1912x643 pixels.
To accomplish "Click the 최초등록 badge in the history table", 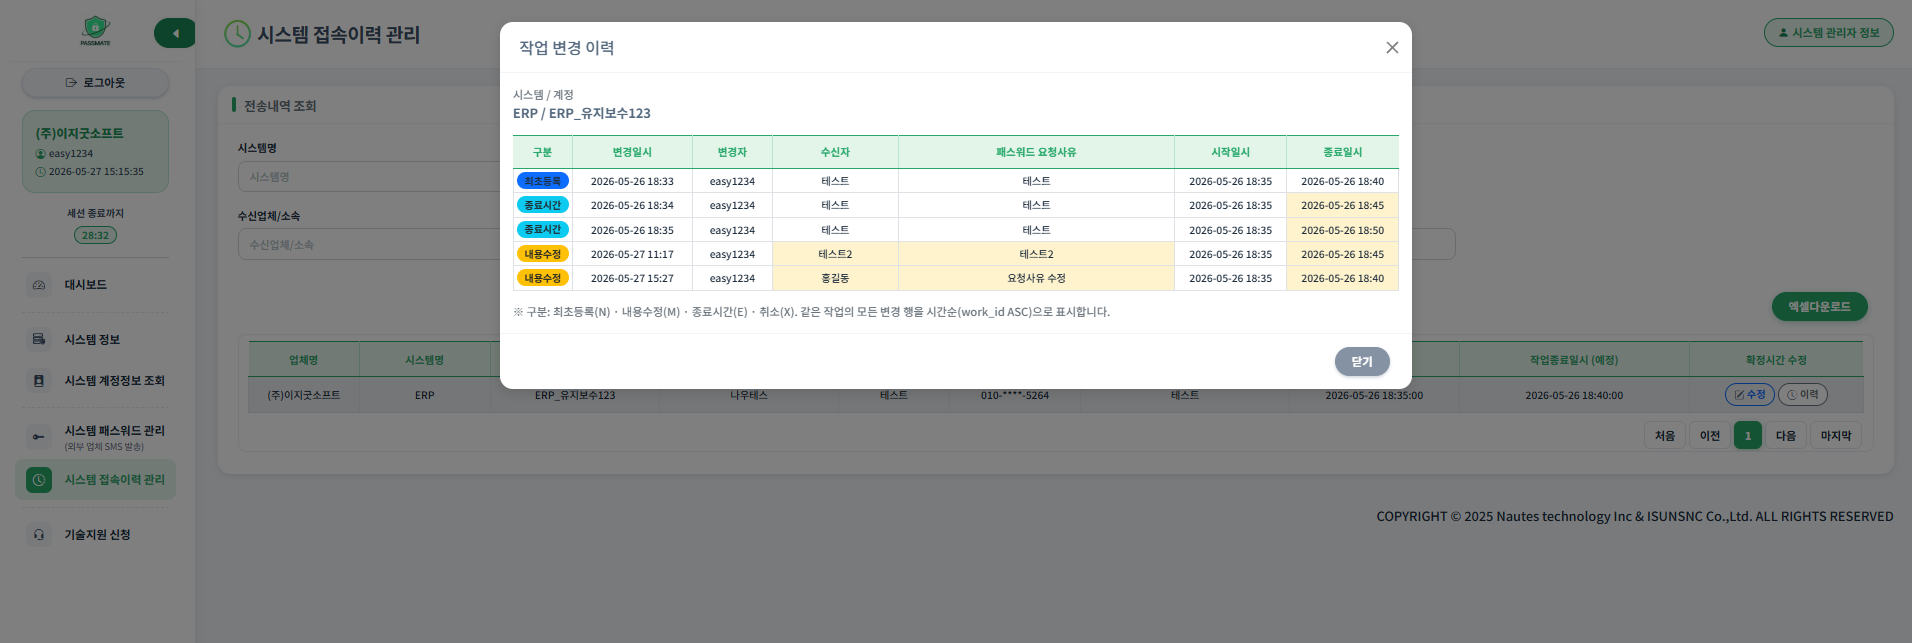I will pyautogui.click(x=543, y=181).
